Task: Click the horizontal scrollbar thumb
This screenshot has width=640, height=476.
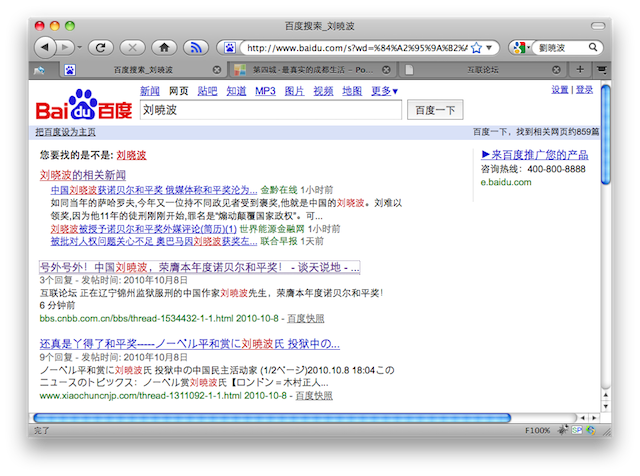Action: pyautogui.click(x=270, y=417)
